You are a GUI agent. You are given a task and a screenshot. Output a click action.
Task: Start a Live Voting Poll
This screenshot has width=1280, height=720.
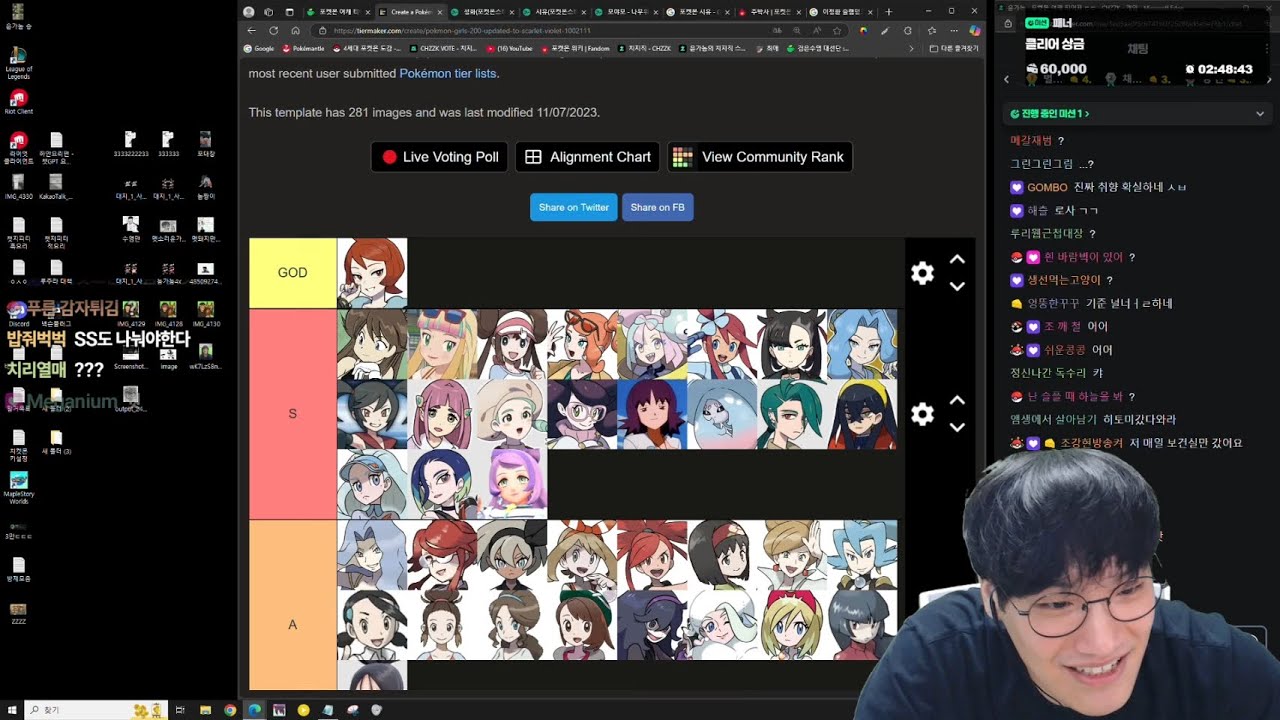(439, 157)
